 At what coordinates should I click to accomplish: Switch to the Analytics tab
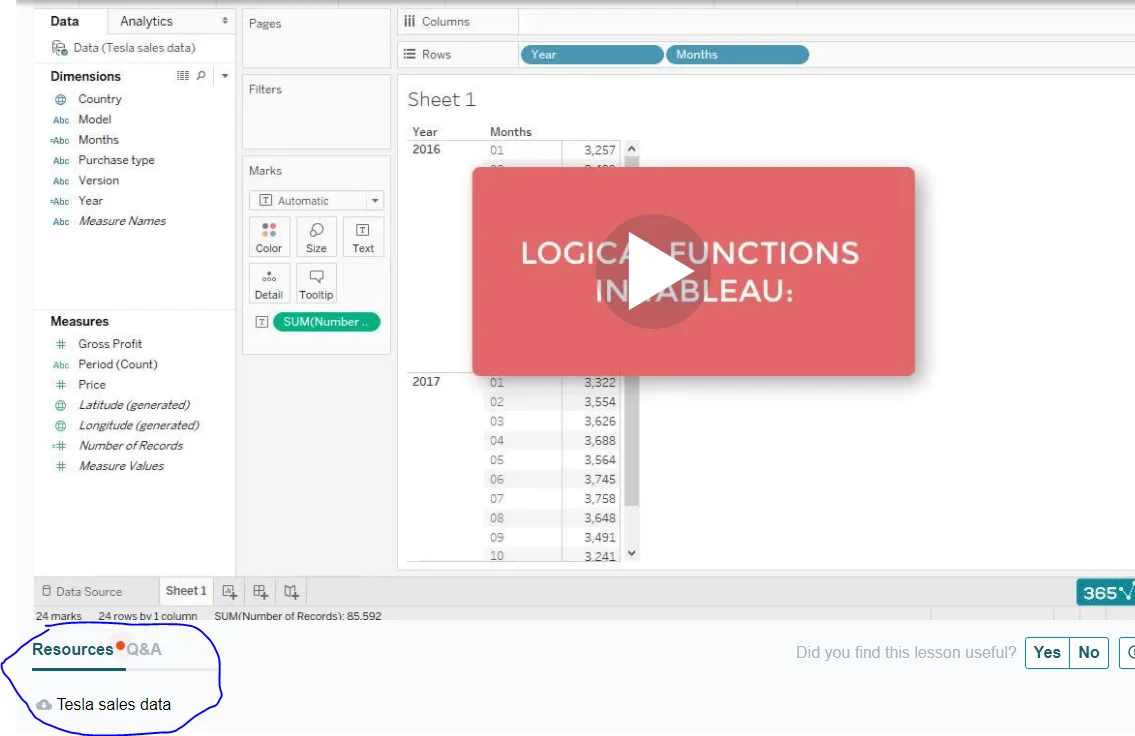point(146,21)
